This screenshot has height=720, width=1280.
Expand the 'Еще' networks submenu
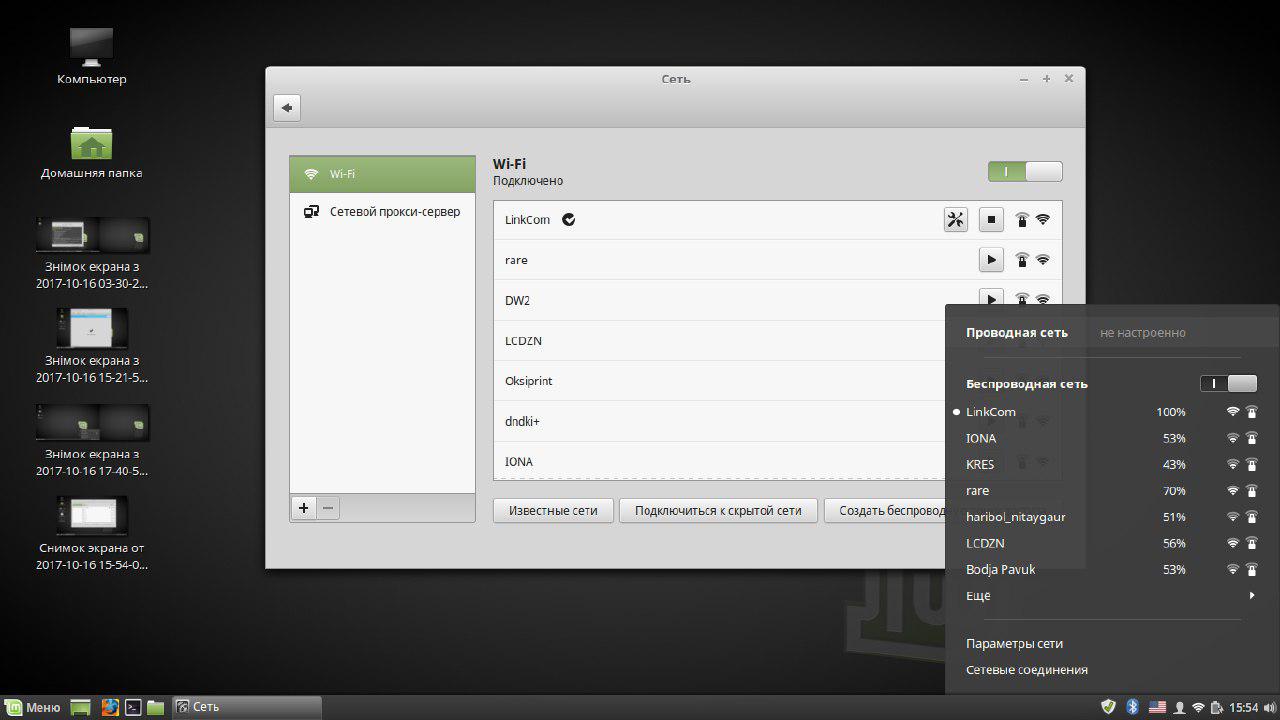1110,596
